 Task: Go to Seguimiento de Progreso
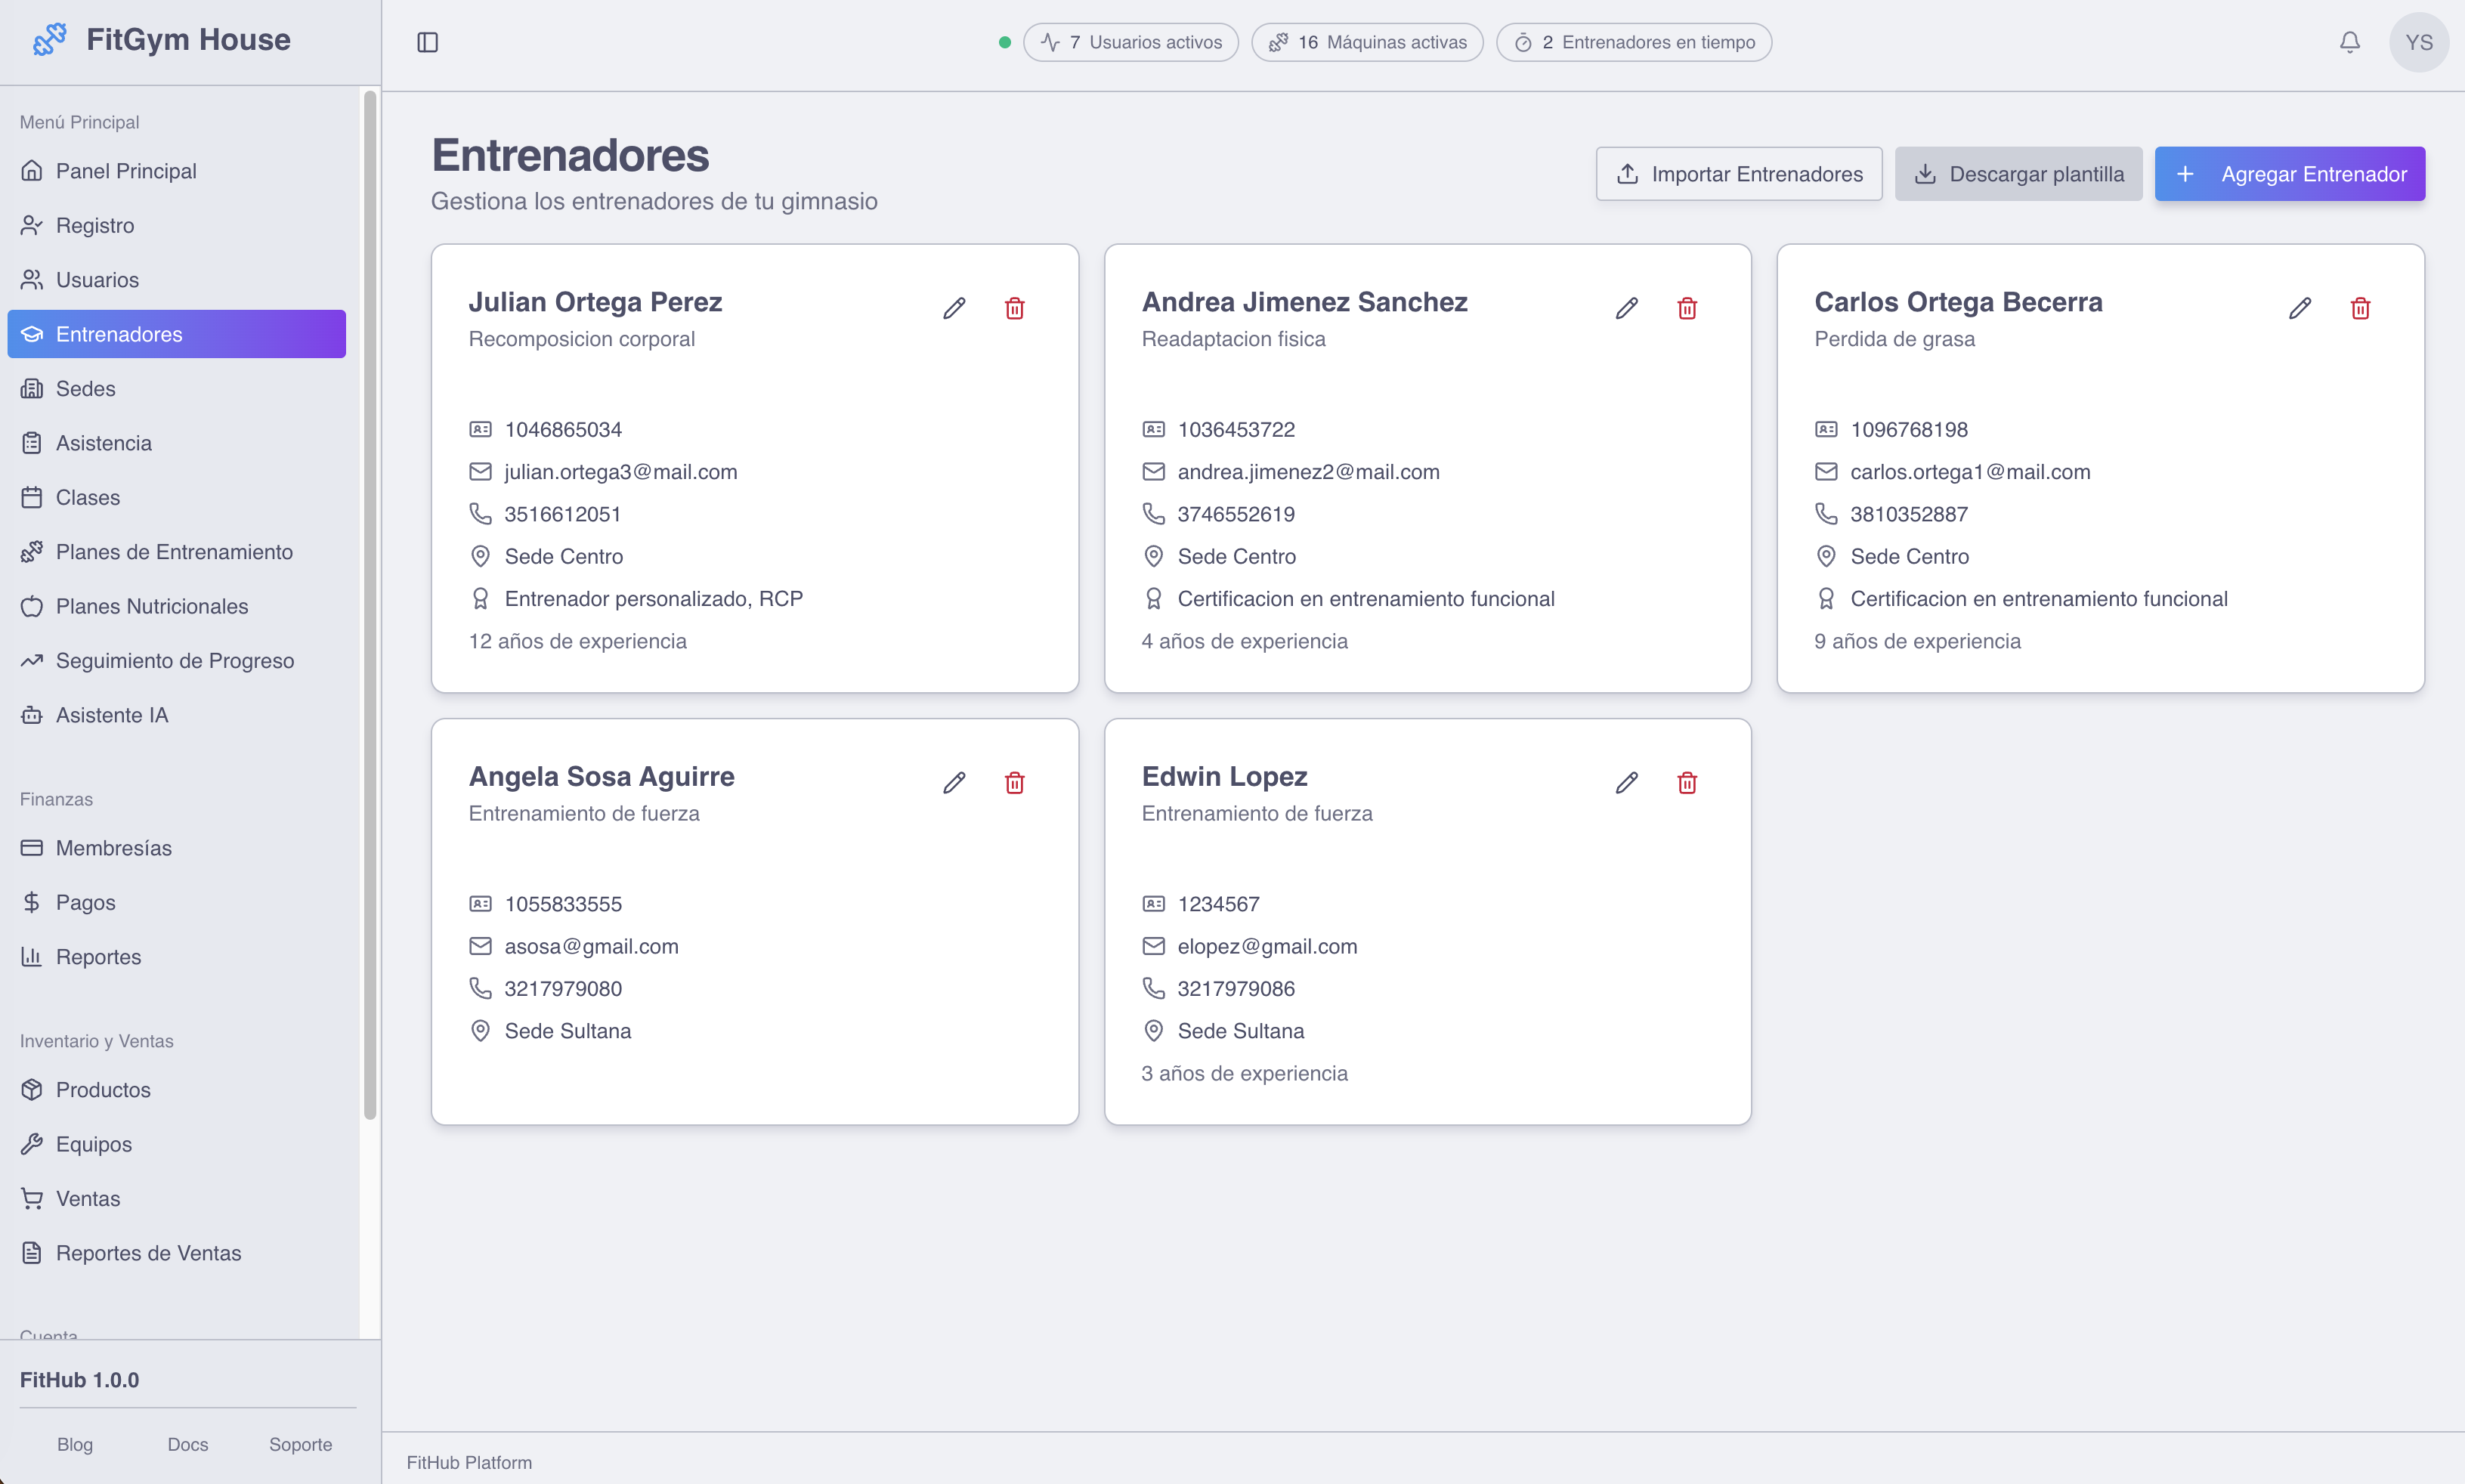pos(175,660)
